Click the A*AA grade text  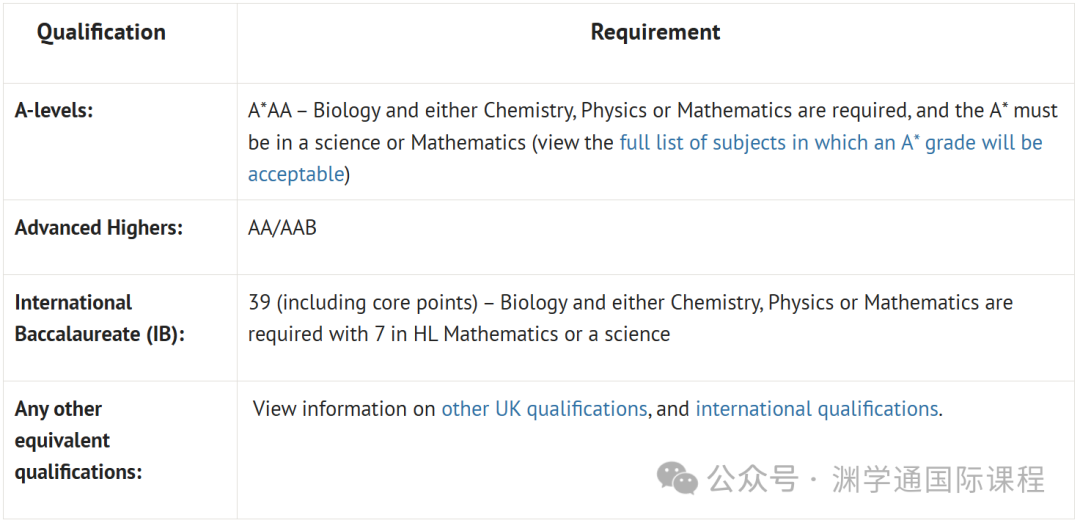pyautogui.click(x=272, y=110)
